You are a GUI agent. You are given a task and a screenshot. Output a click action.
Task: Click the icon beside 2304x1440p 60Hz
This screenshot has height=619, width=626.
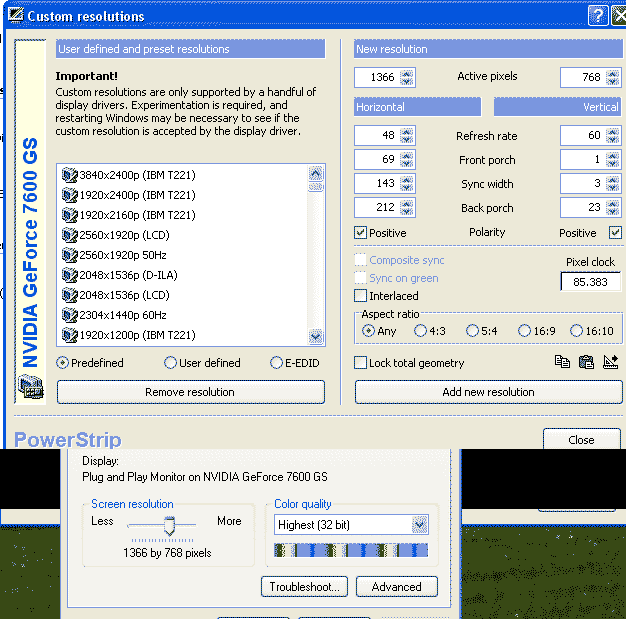69,315
